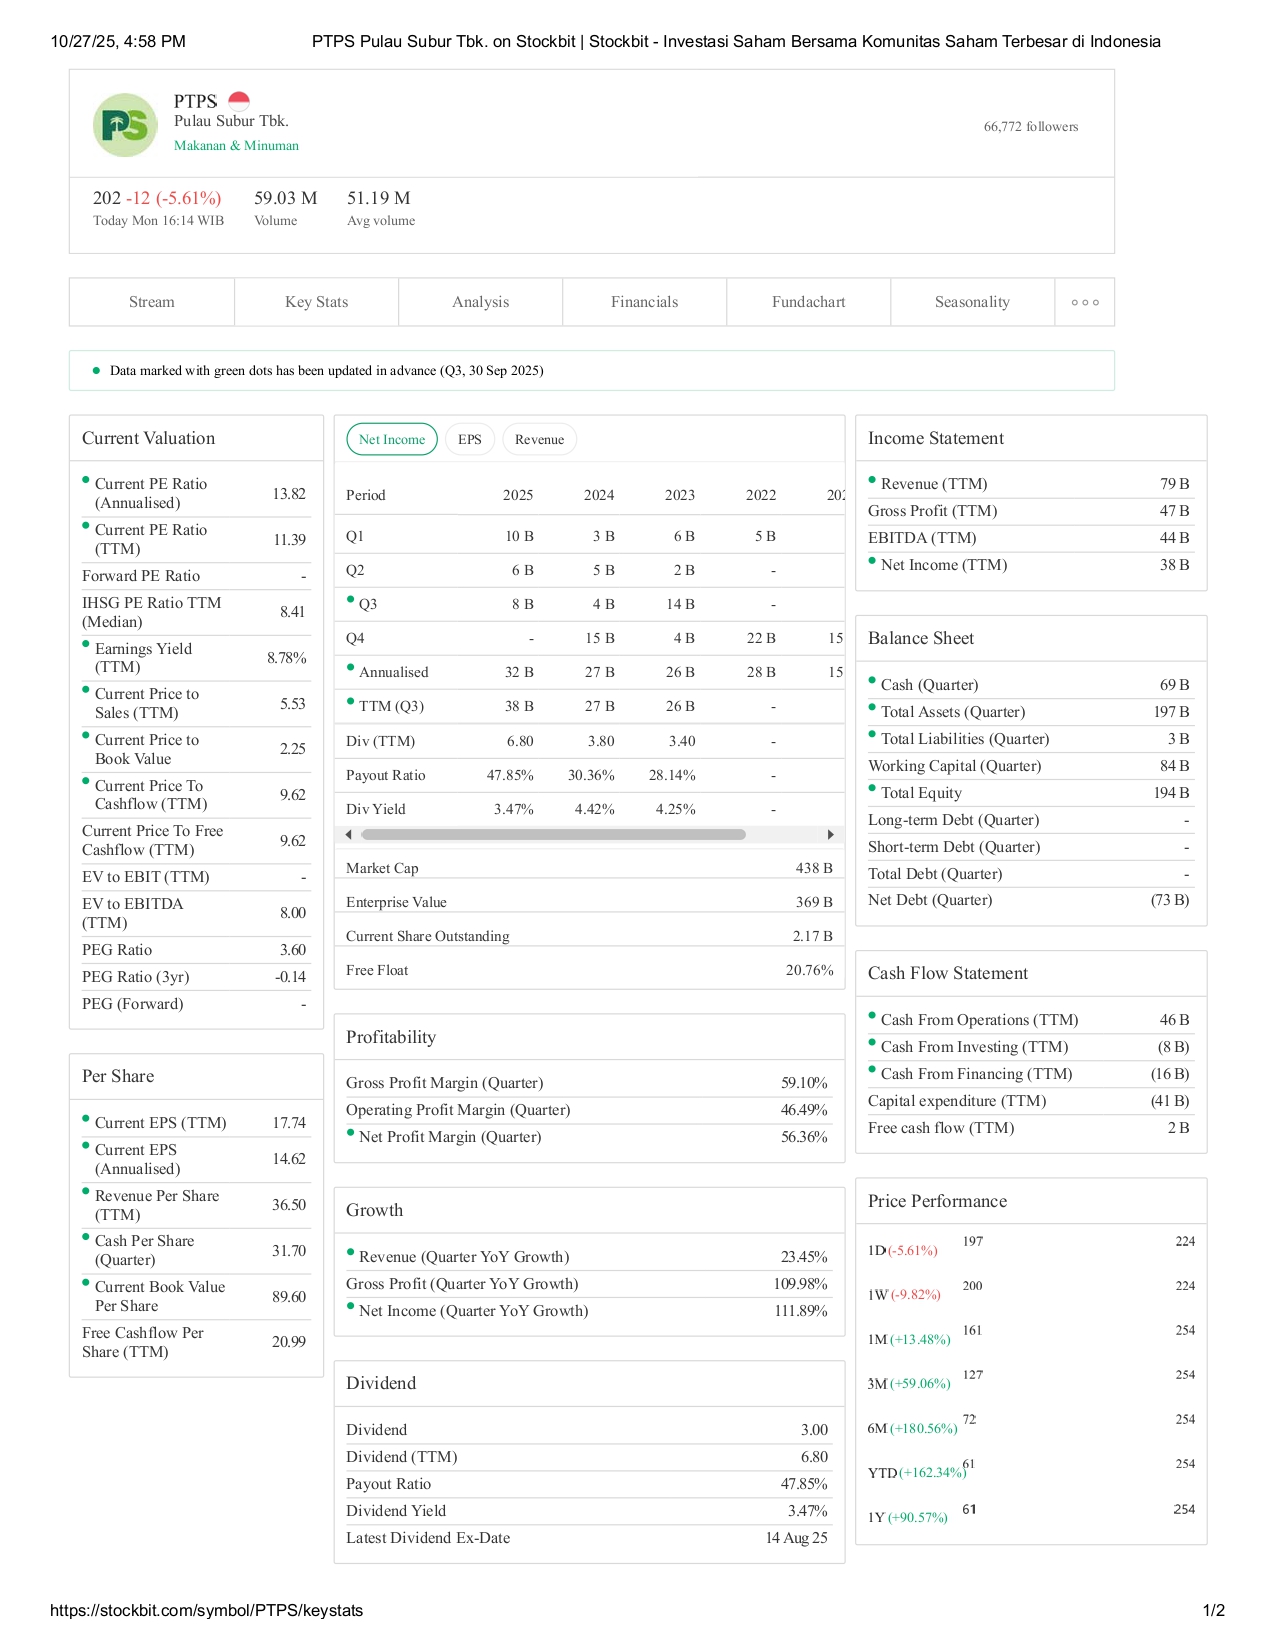Click the 59.03 M Volume figure
The width and height of the screenshot is (1275, 1650).
(x=285, y=198)
